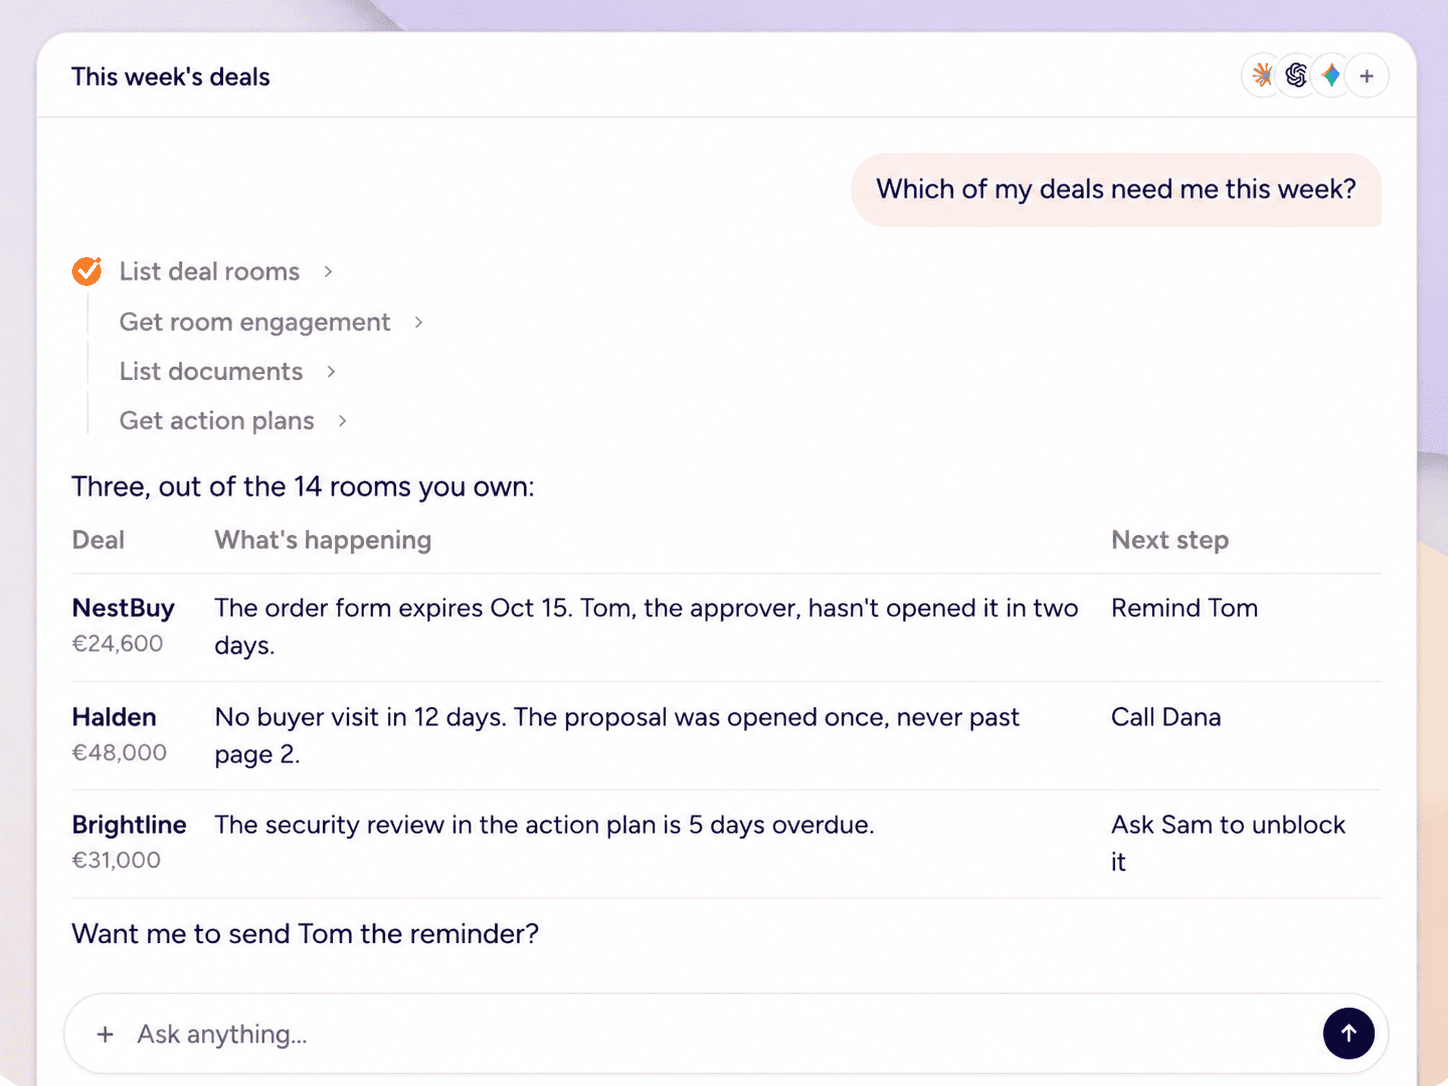Click the "Ask Sam to unblock it" next step

1228,843
